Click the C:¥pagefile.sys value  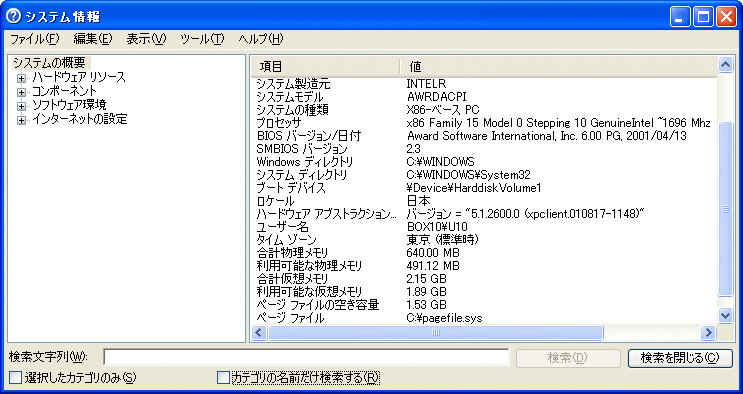[444, 318]
